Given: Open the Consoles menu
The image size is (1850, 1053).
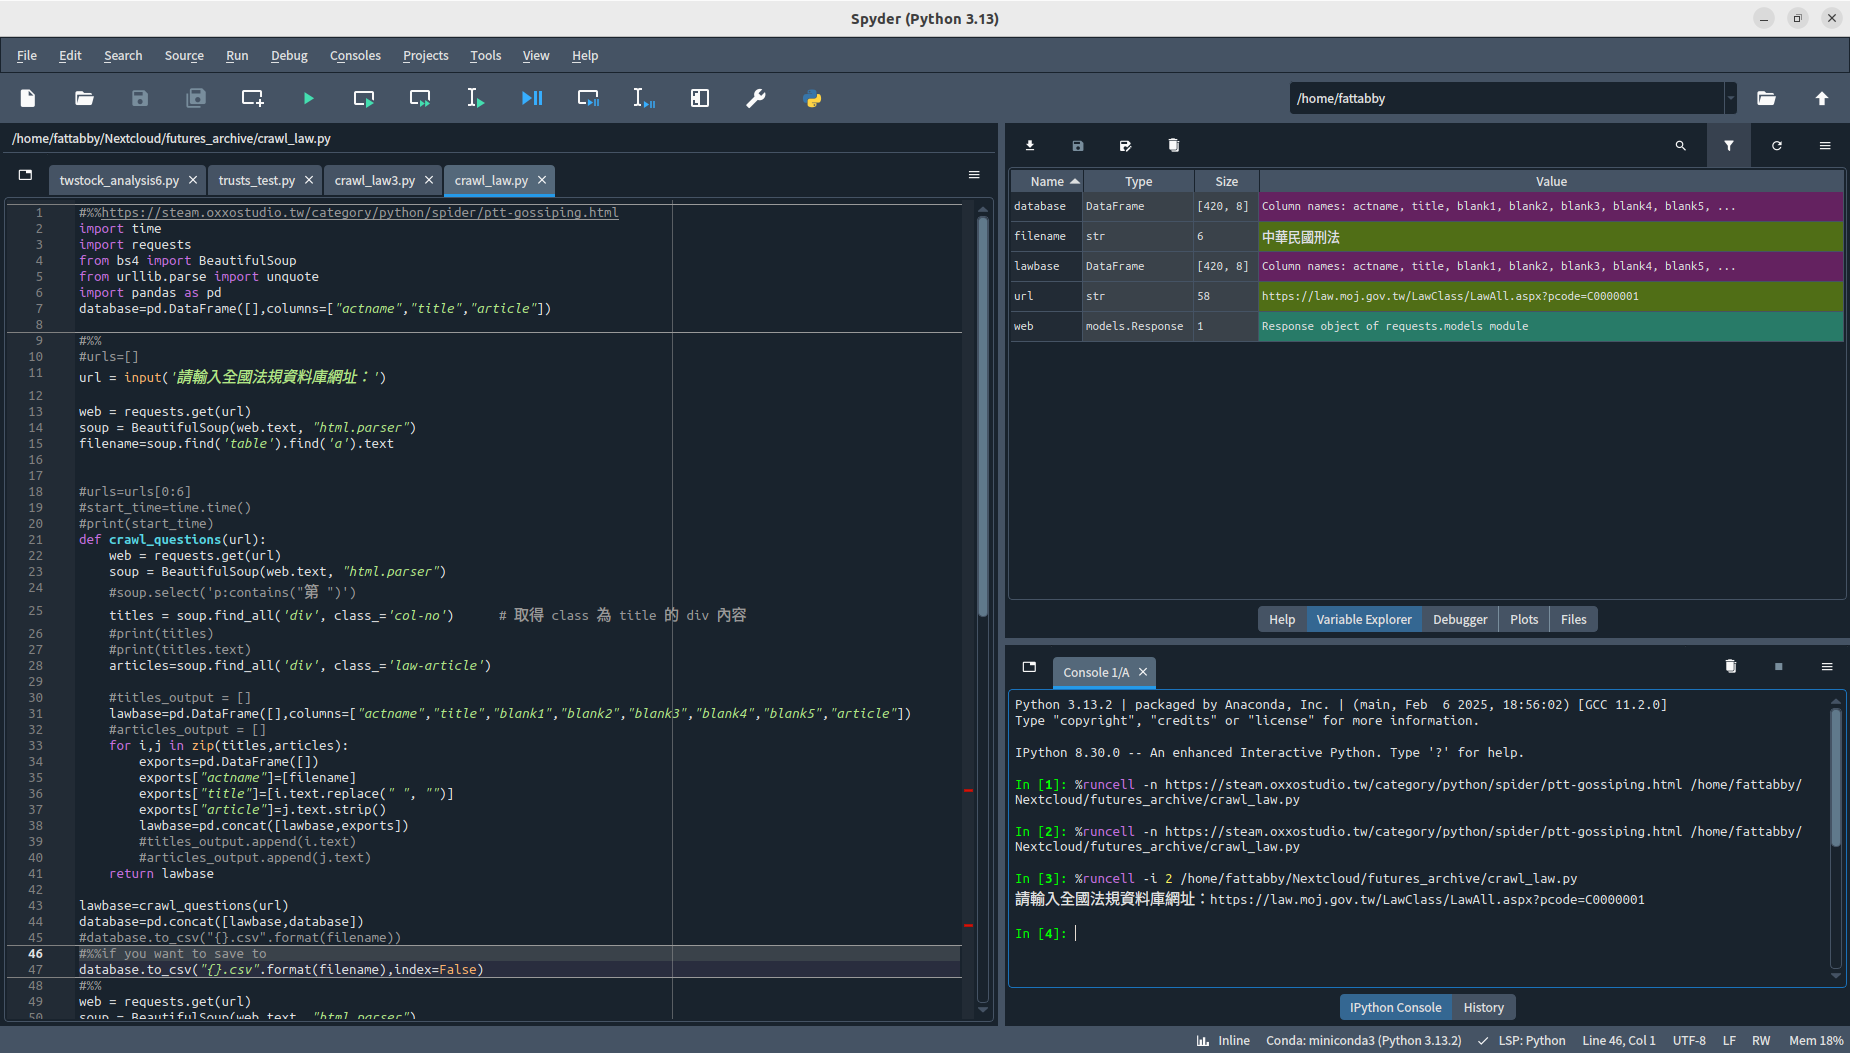Looking at the screenshot, I should (x=355, y=56).
